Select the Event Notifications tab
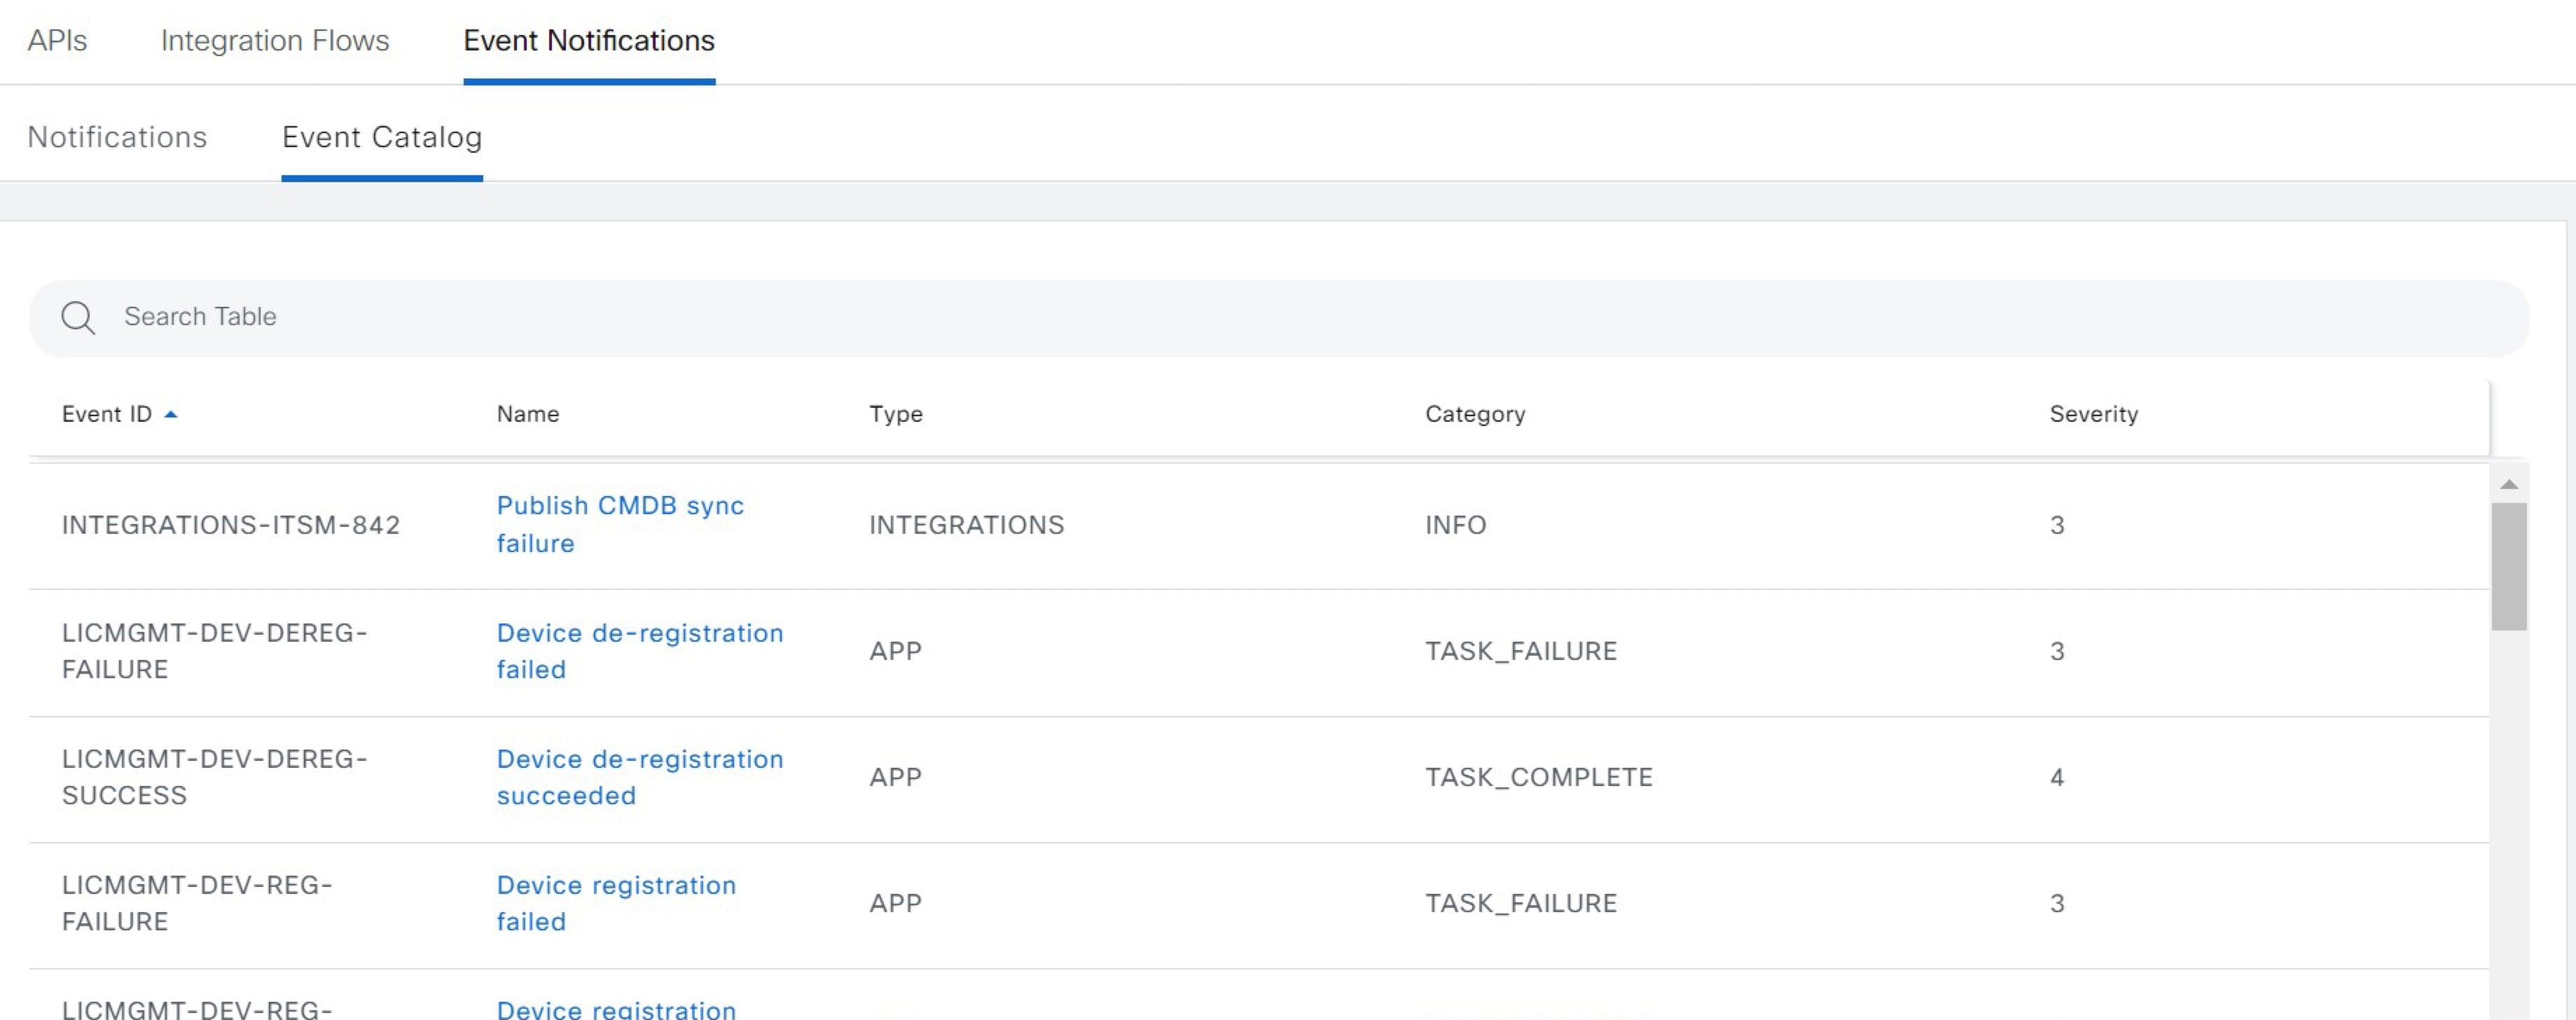 [589, 41]
